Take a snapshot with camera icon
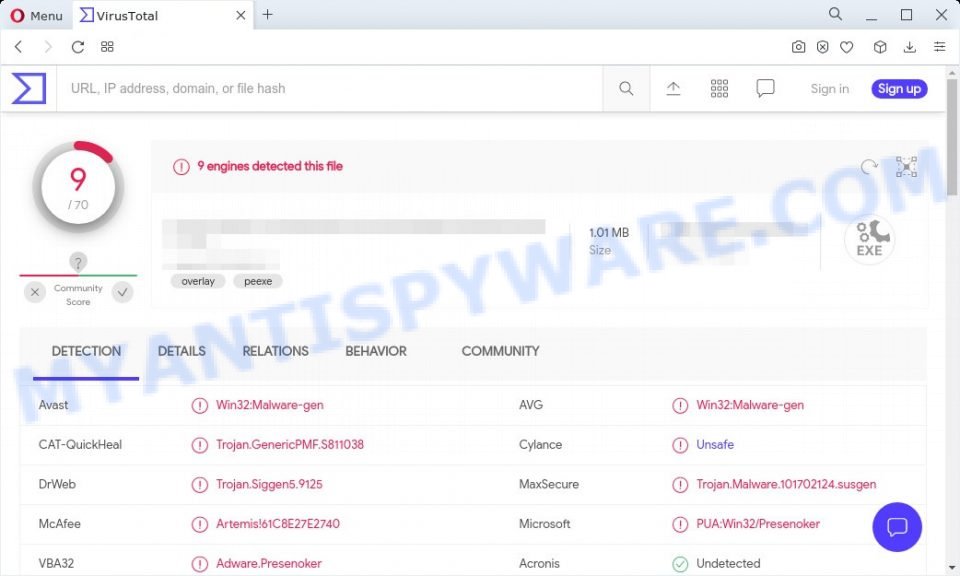Image resolution: width=960 pixels, height=576 pixels. [798, 47]
